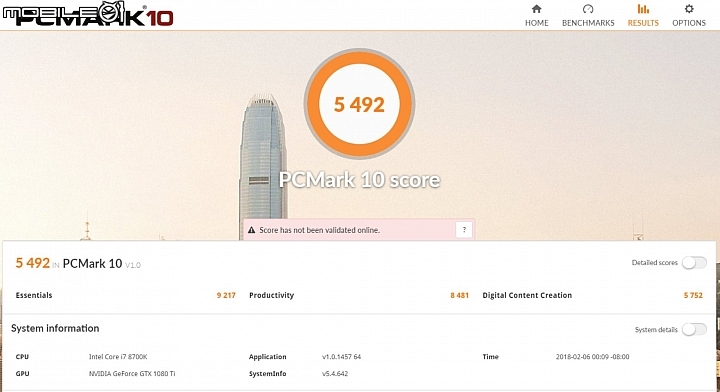The width and height of the screenshot is (720, 392).
Task: Switch to the RESULTS tab label
Action: pos(643,23)
